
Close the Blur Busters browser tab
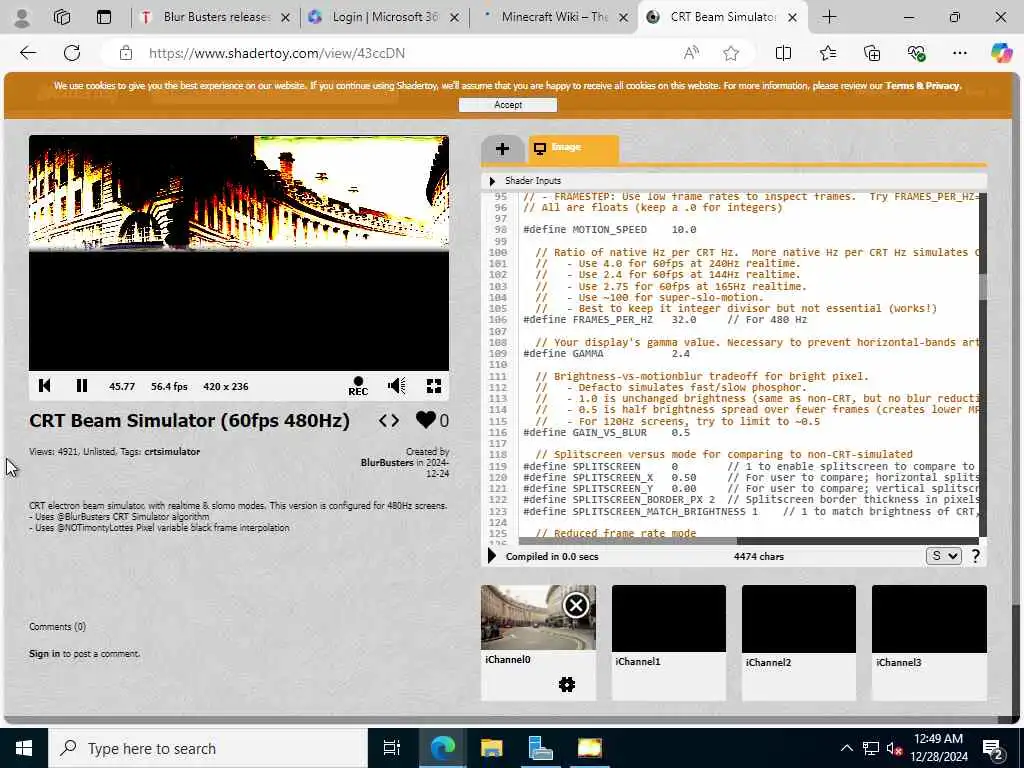tap(285, 18)
